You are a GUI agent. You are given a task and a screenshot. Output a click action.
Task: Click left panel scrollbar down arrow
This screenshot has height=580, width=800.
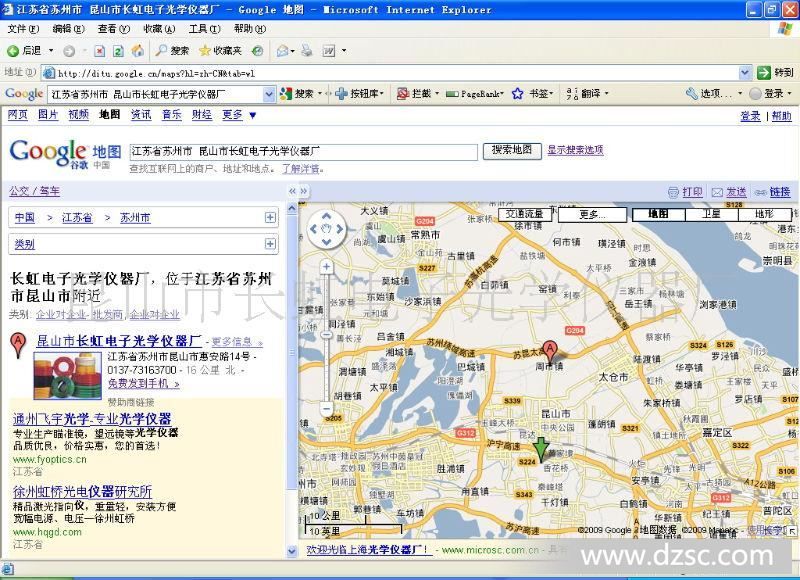point(292,551)
